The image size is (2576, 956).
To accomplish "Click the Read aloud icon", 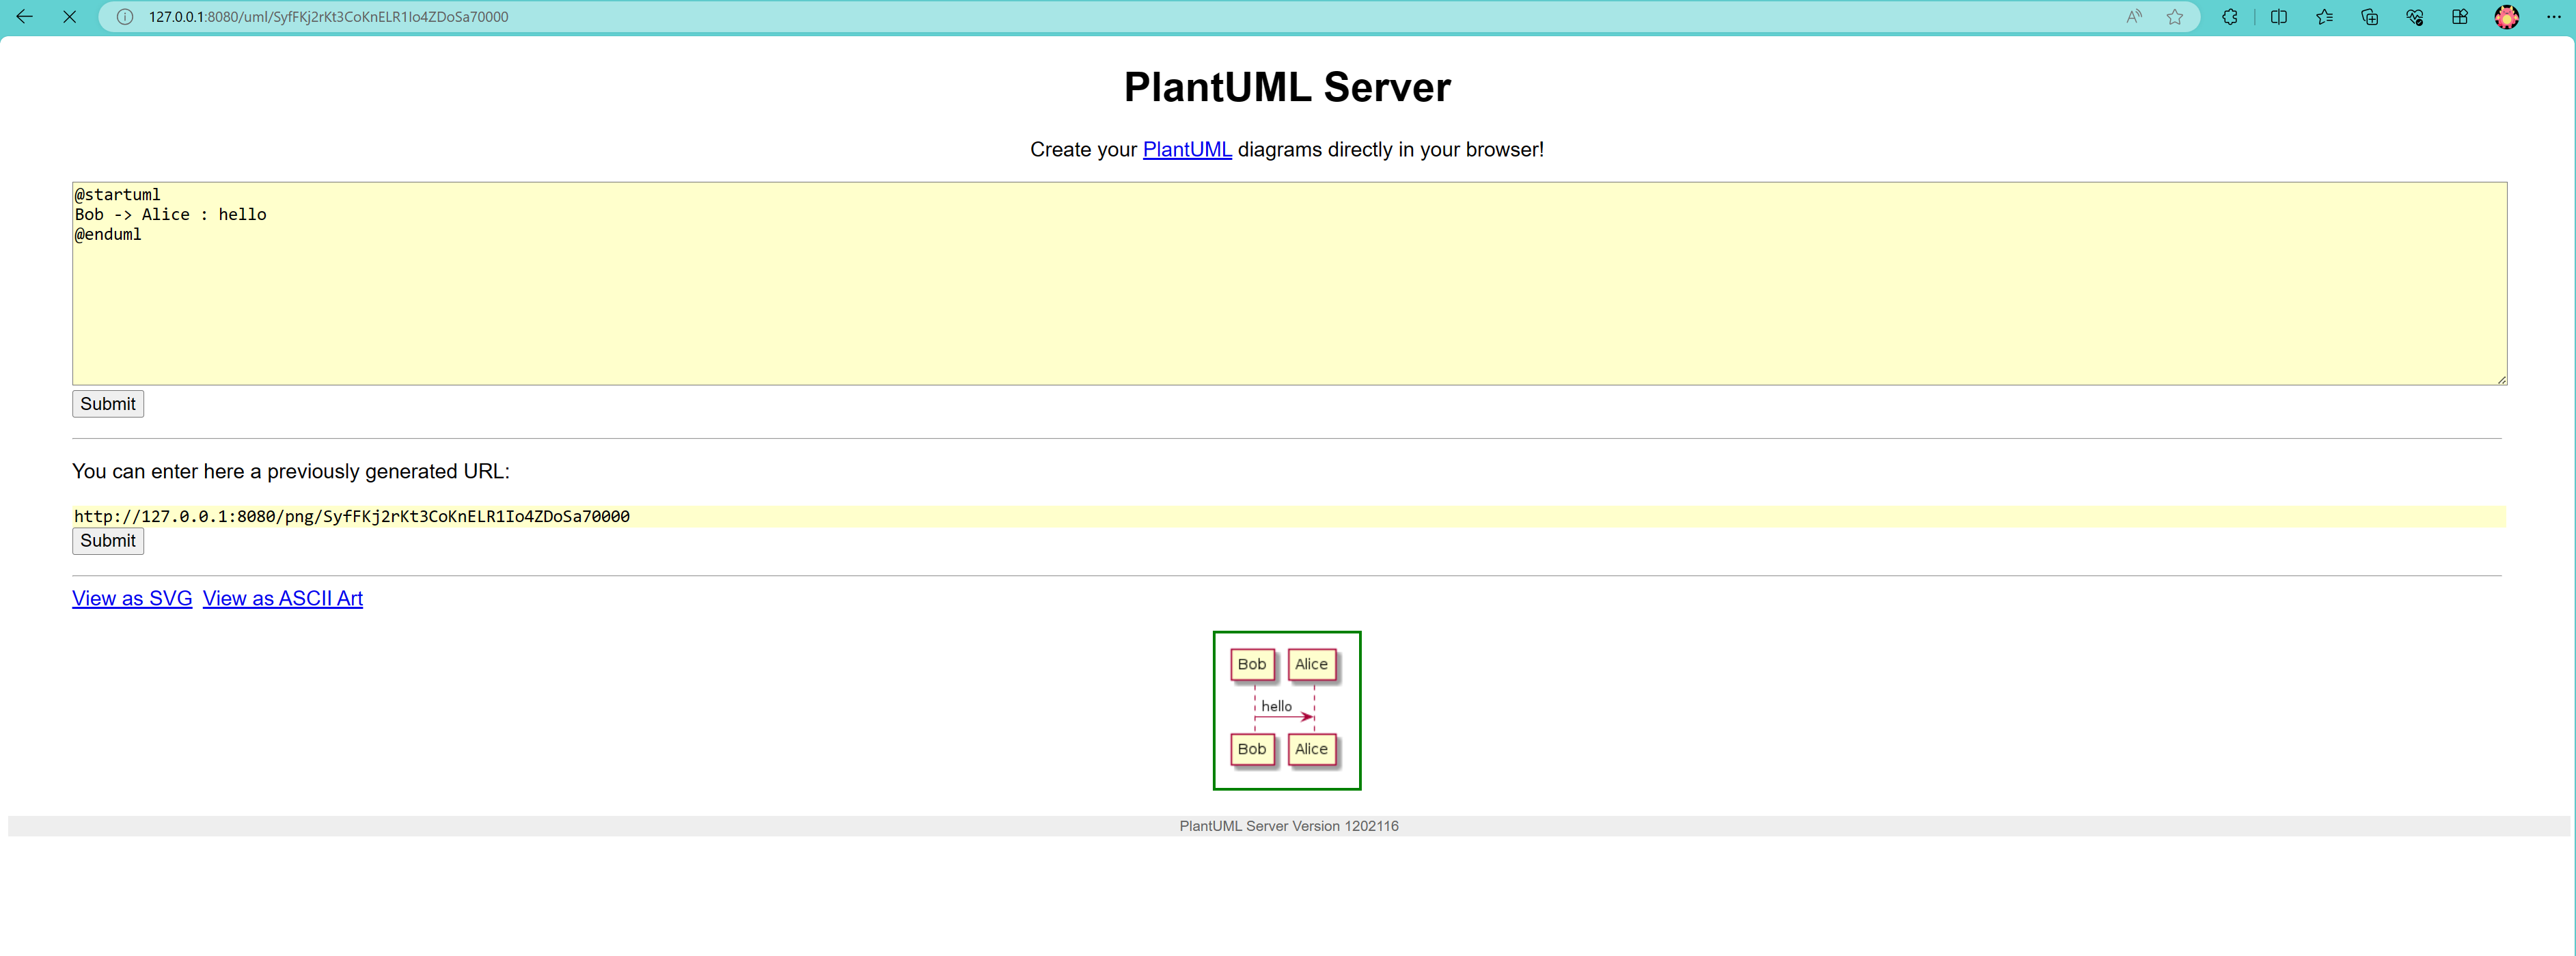I will tap(2134, 17).
